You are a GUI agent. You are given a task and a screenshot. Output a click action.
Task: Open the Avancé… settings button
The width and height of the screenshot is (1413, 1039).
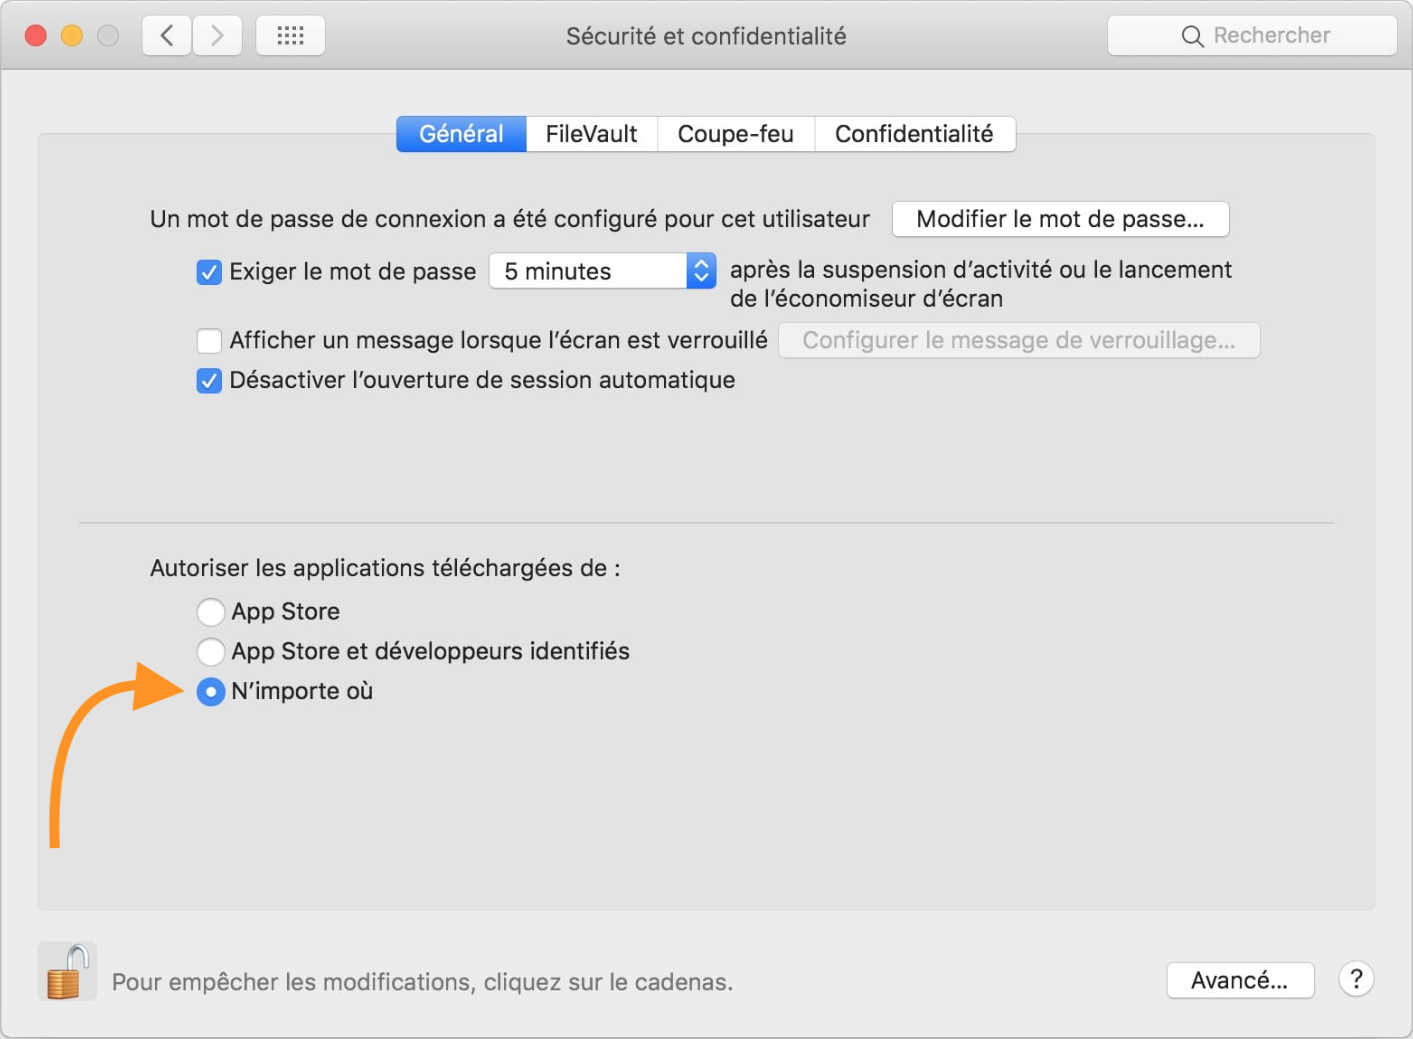(1239, 980)
